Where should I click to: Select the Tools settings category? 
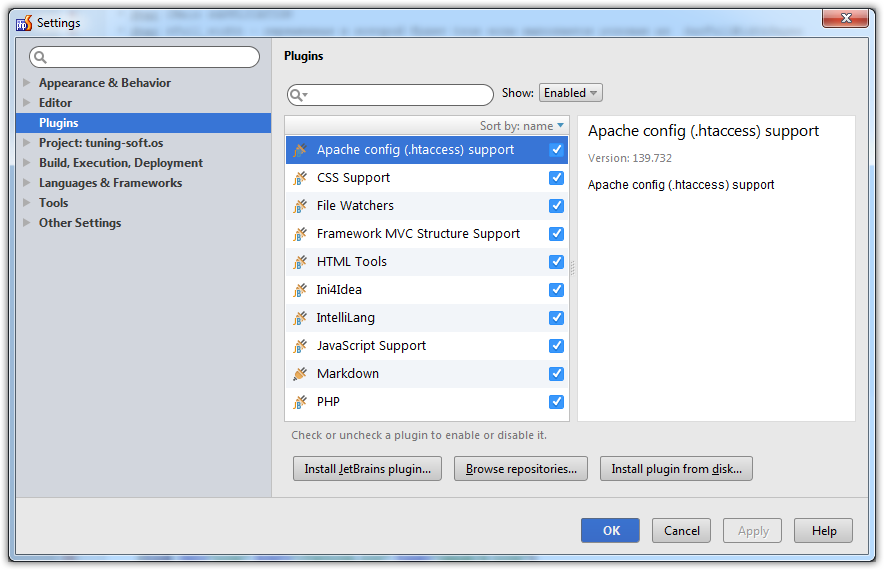click(54, 203)
